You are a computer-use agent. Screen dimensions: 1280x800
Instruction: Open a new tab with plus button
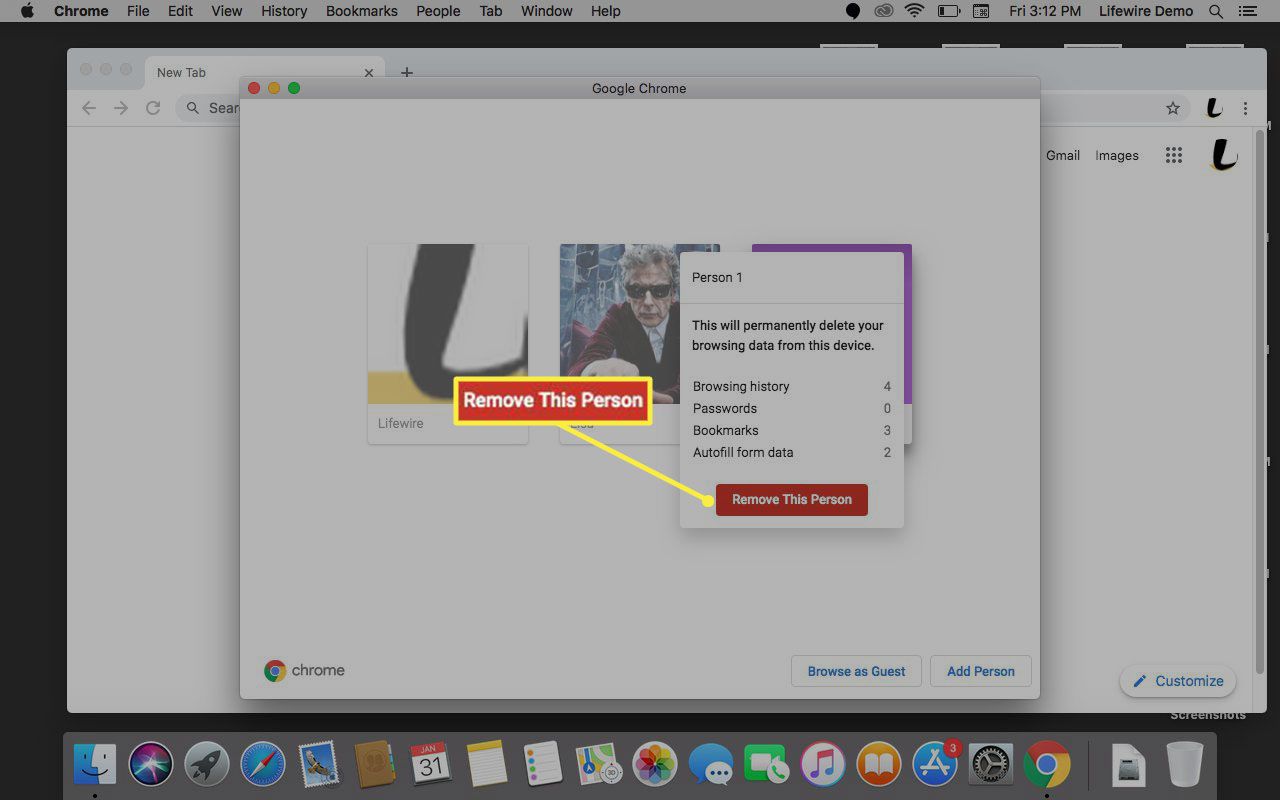[x=406, y=73]
